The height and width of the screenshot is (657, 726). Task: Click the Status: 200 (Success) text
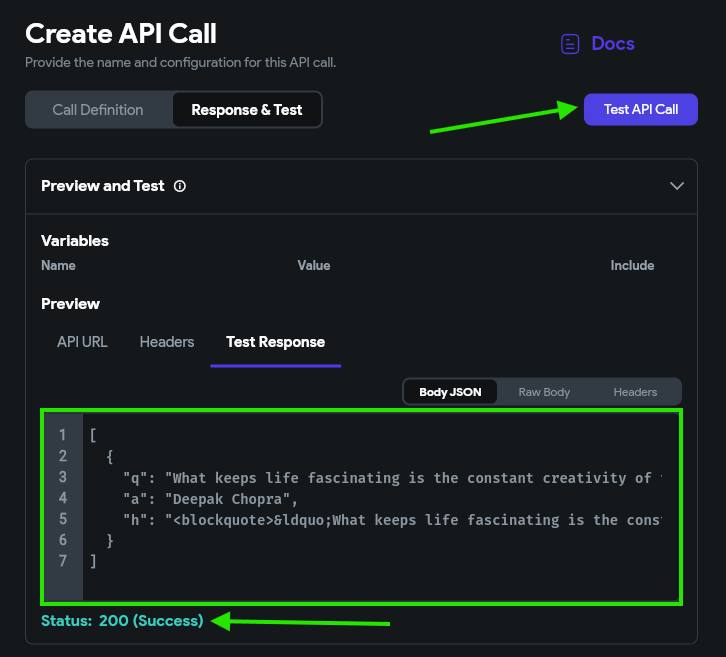click(122, 621)
